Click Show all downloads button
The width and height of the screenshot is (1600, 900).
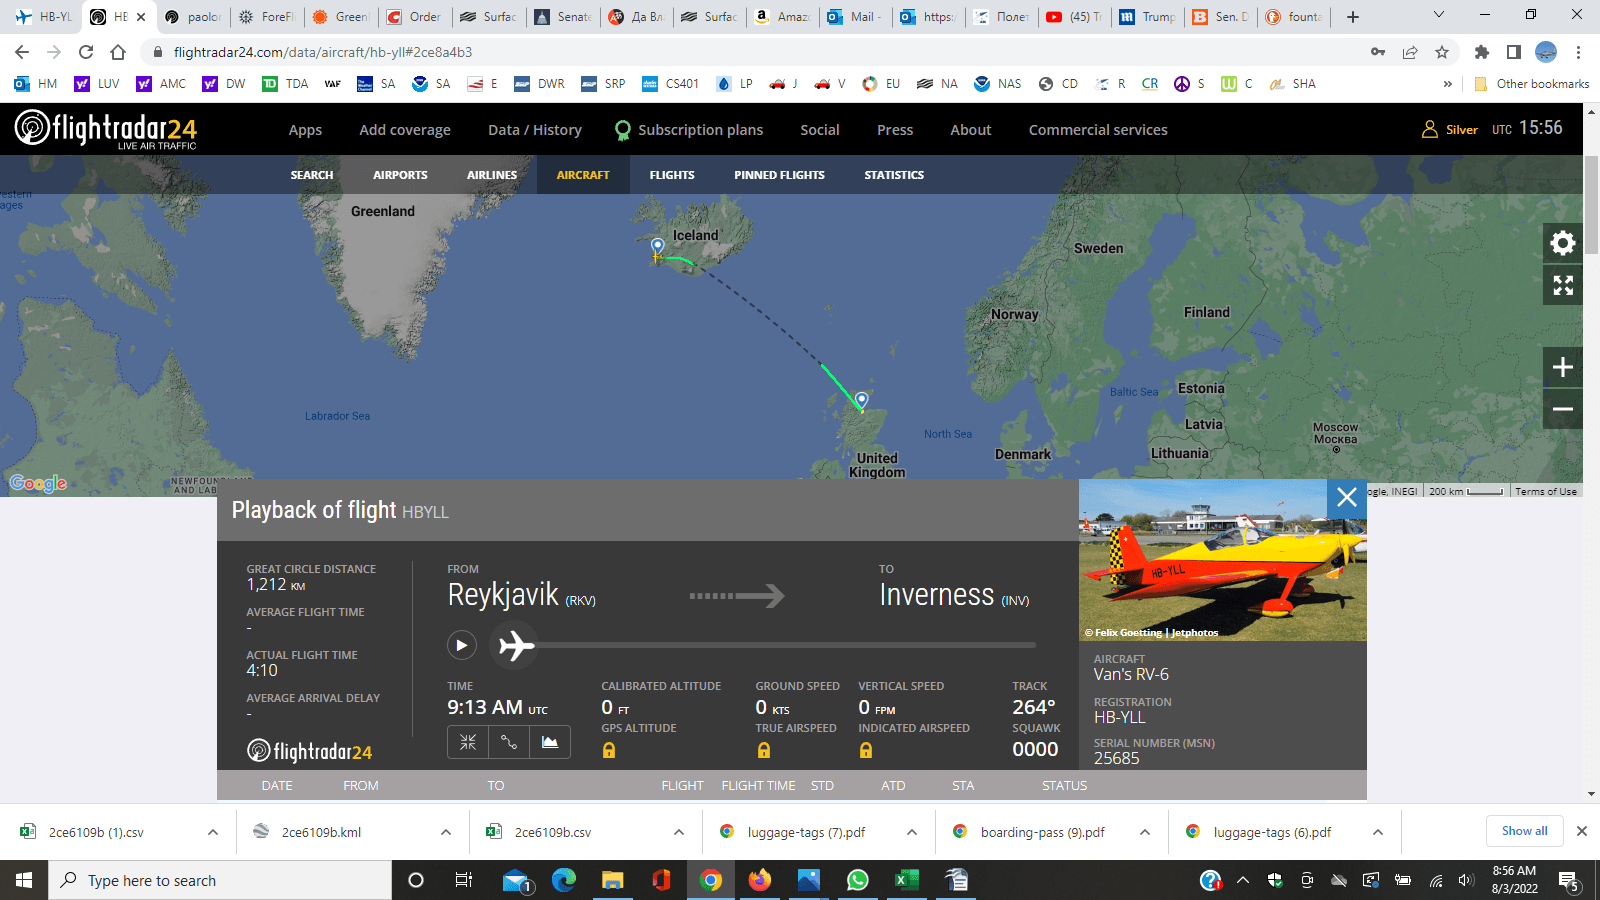[1524, 831]
